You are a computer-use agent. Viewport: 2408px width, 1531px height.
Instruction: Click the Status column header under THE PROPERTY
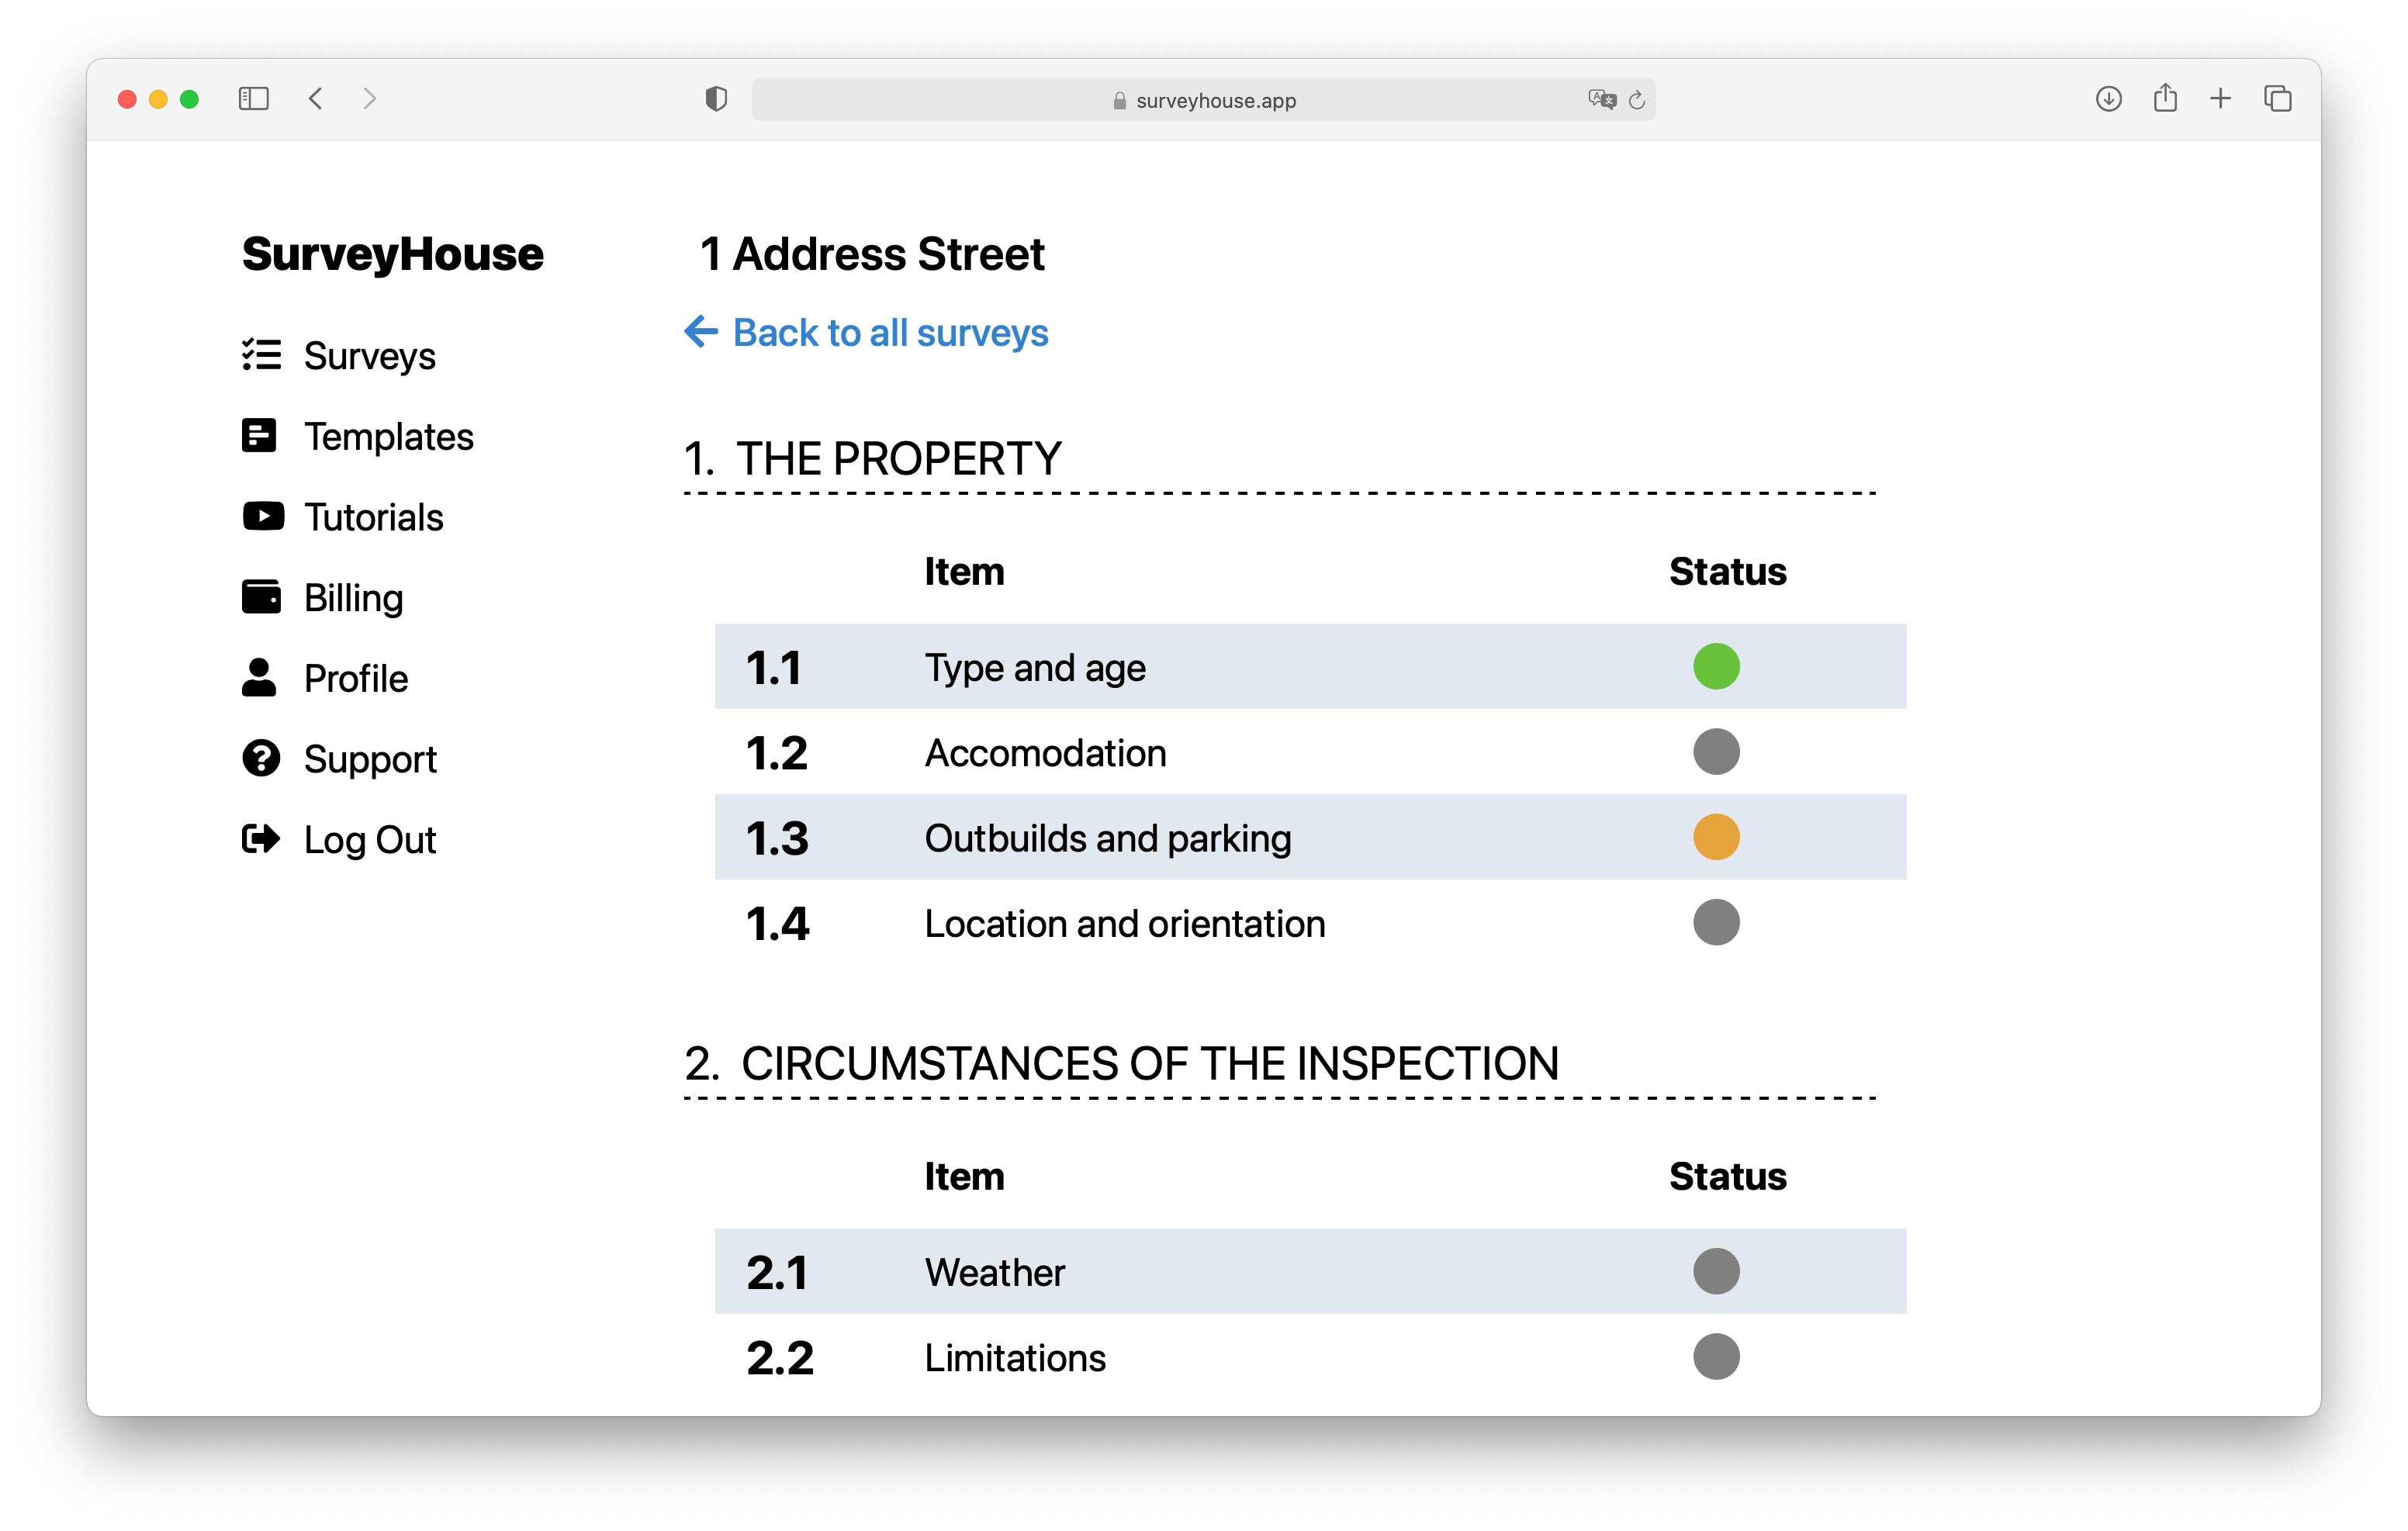point(1727,571)
